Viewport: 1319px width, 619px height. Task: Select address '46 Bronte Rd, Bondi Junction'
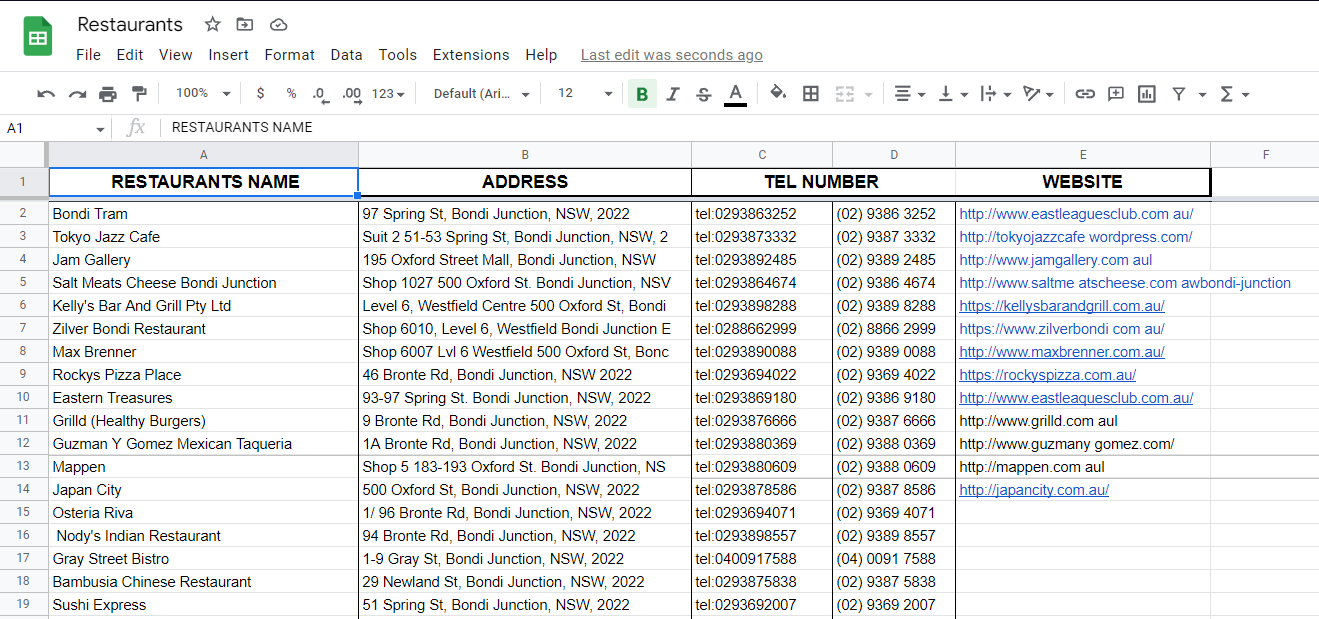tap(525, 375)
